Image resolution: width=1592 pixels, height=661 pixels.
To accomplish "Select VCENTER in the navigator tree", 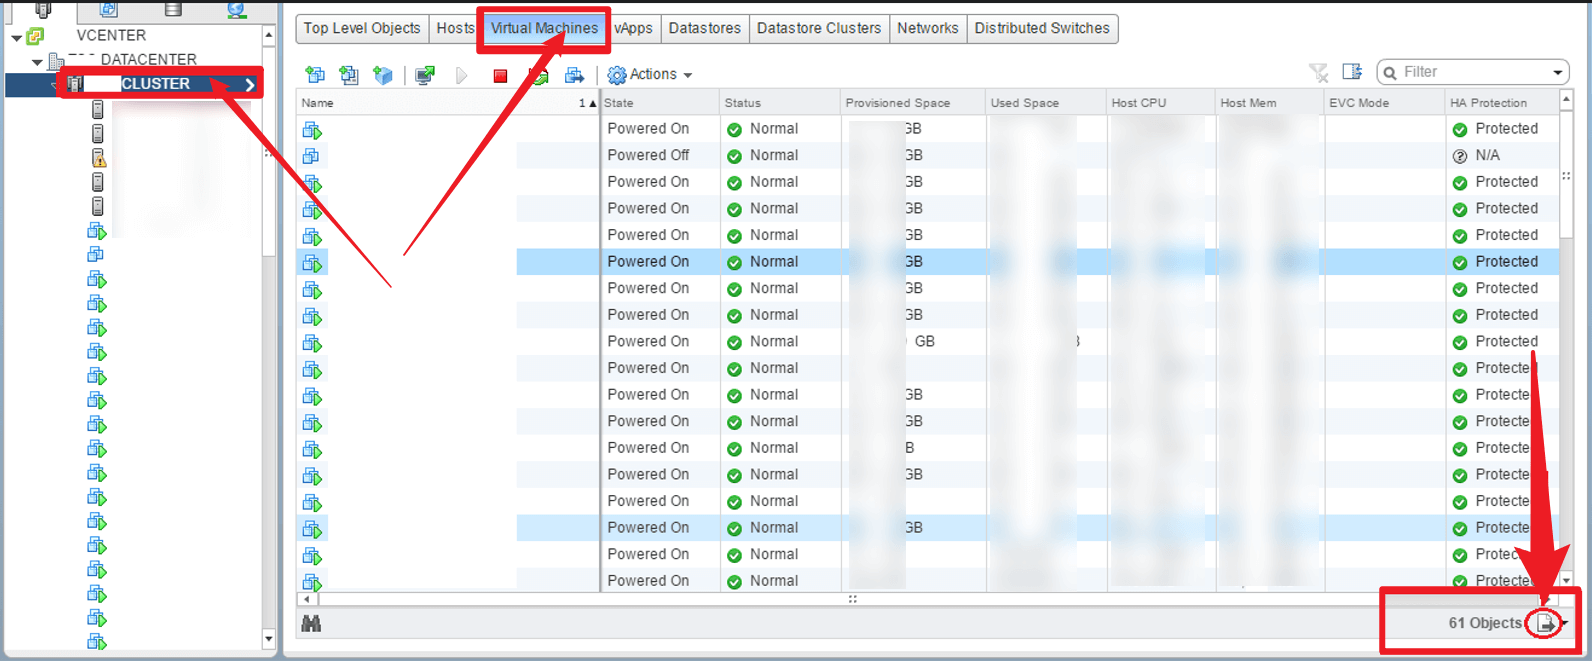I will pos(111,35).
